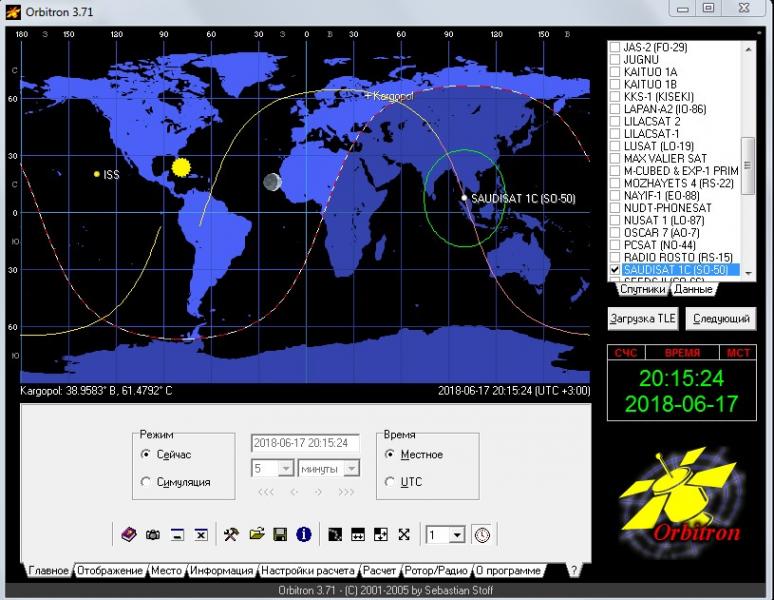Image resolution: width=774 pixels, height=600 pixels.
Task: Switch to the Ротор/Радио tab
Action: tap(436, 571)
